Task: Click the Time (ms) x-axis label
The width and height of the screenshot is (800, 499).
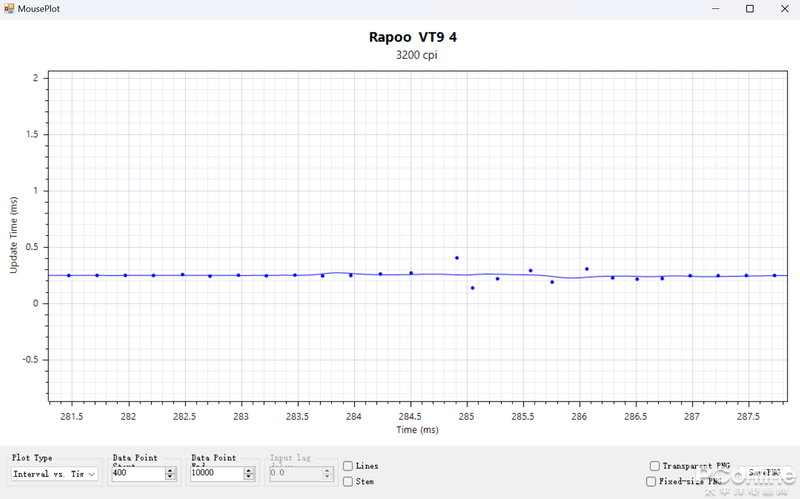Action: pos(417,430)
